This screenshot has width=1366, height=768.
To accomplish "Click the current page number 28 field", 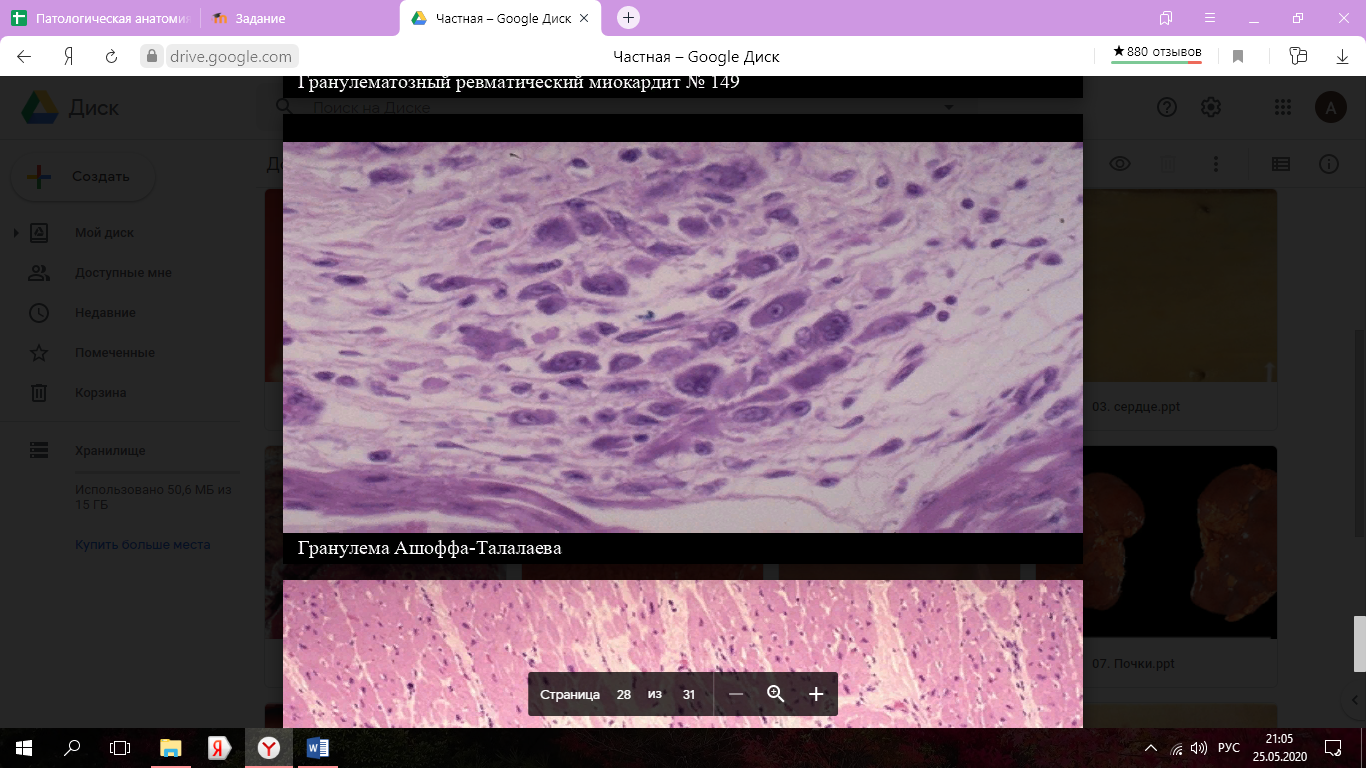I will tap(624, 694).
